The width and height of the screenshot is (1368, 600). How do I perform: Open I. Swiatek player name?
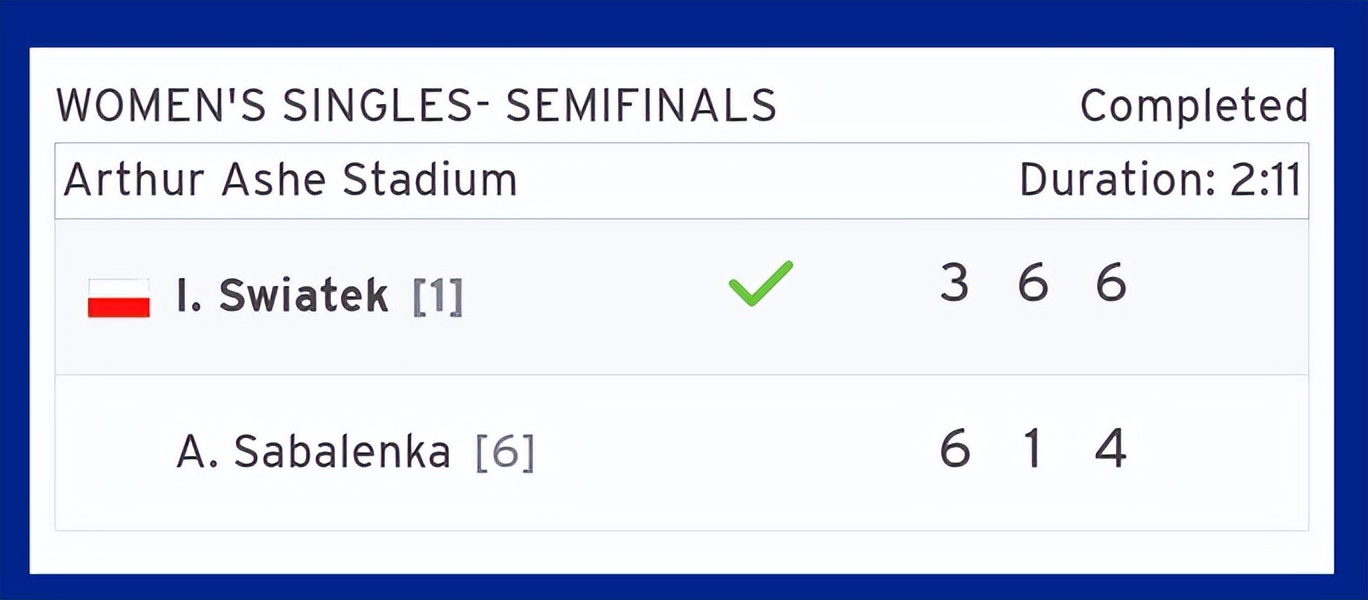282,296
